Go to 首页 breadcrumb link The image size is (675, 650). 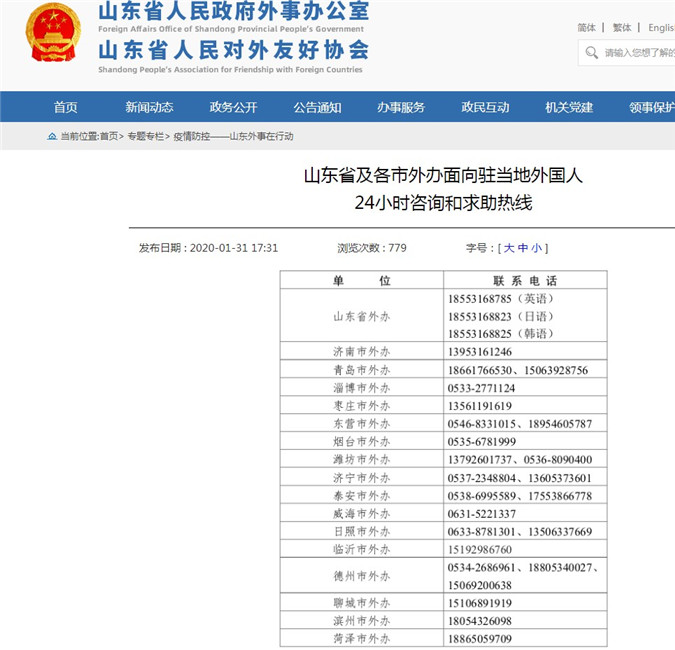point(109,136)
